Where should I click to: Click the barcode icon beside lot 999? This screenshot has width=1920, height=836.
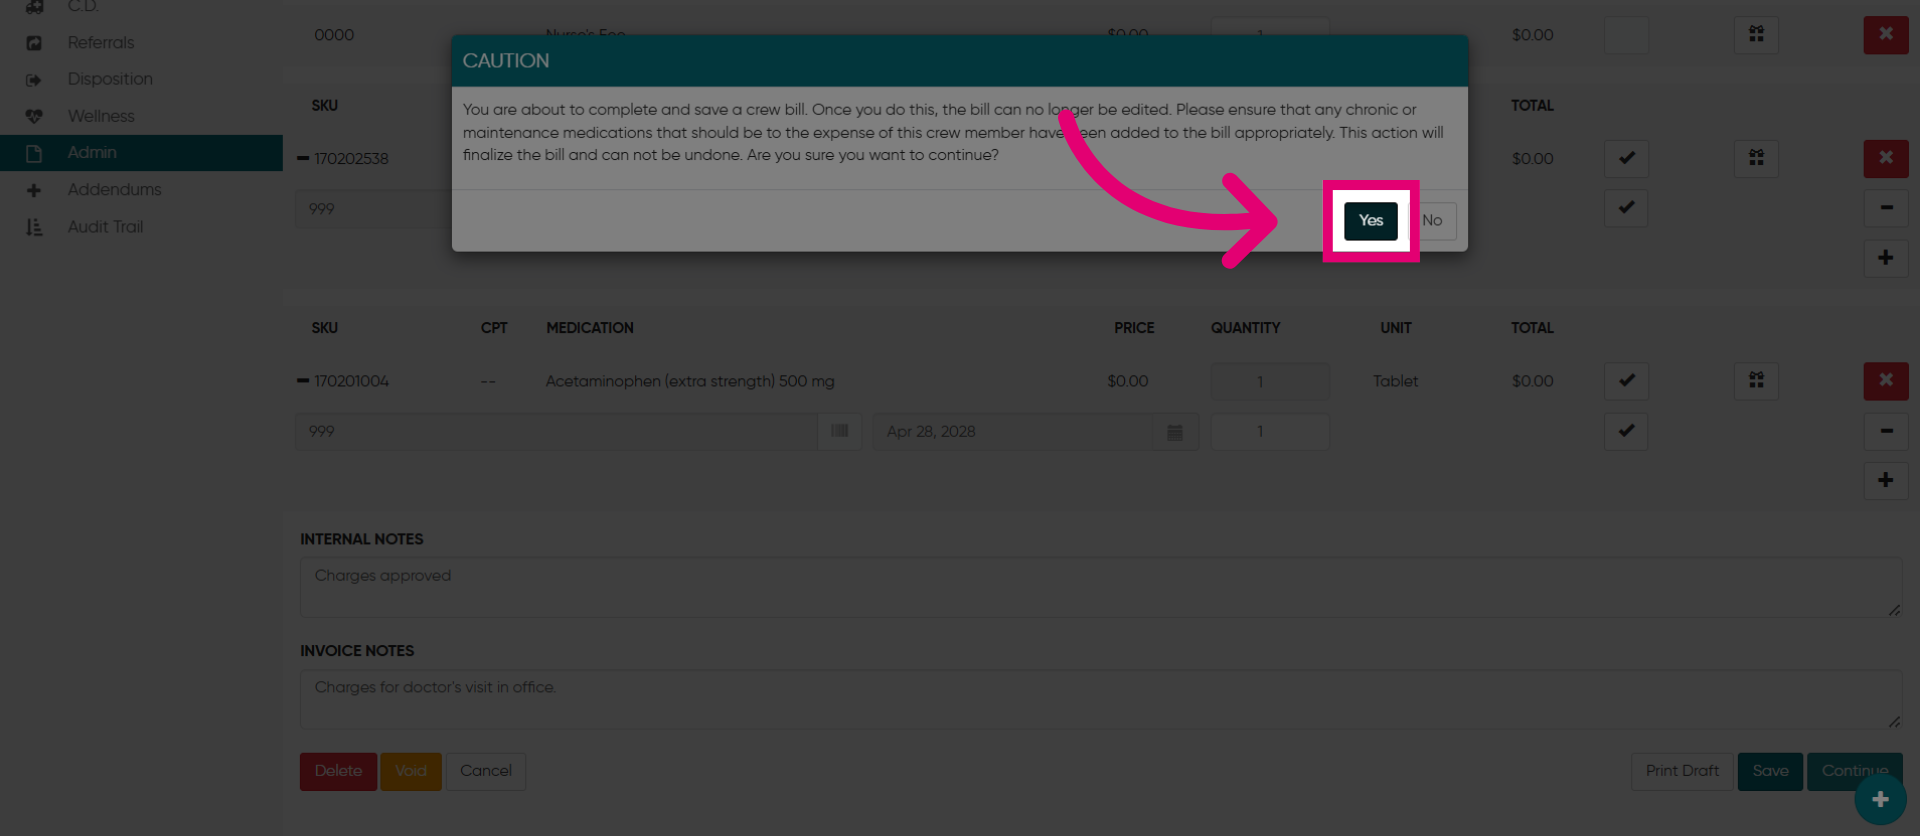click(840, 431)
